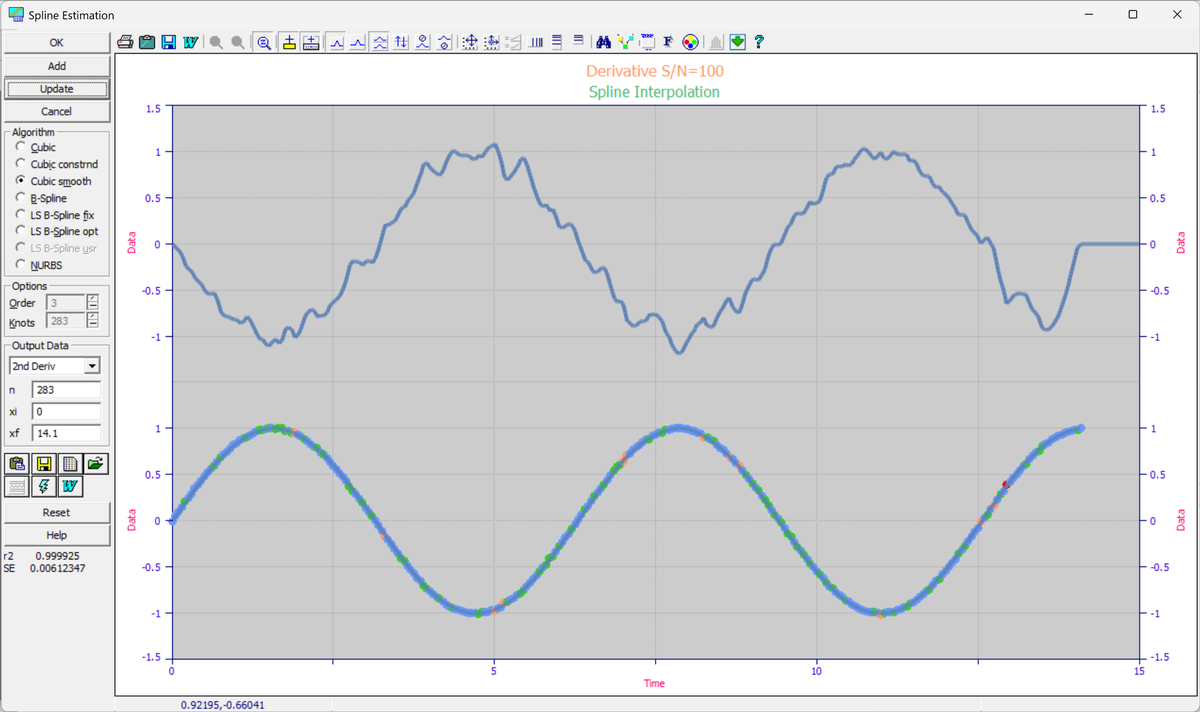Viewport: 1200px width, 712px height.
Task: Select the Cubic algorithm radio button
Action: pyautogui.click(x=21, y=147)
